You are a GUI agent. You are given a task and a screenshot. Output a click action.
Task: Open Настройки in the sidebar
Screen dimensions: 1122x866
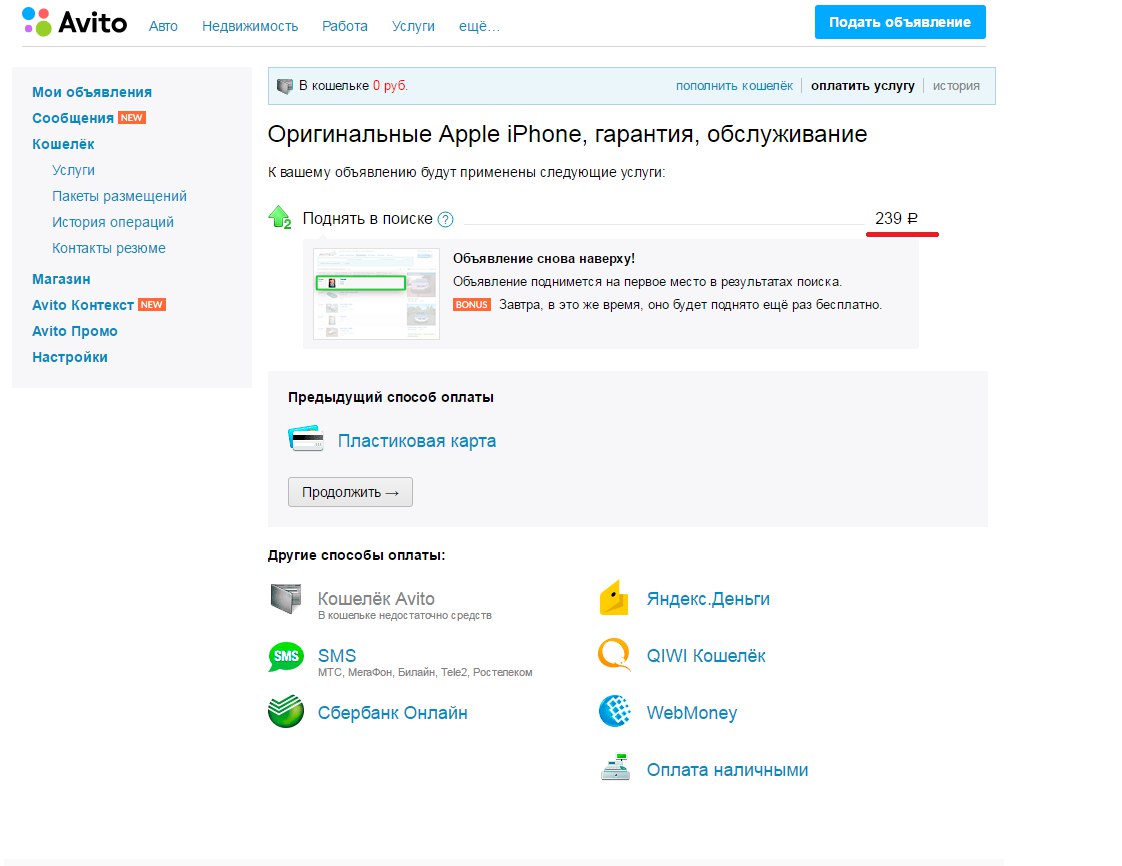tap(69, 357)
